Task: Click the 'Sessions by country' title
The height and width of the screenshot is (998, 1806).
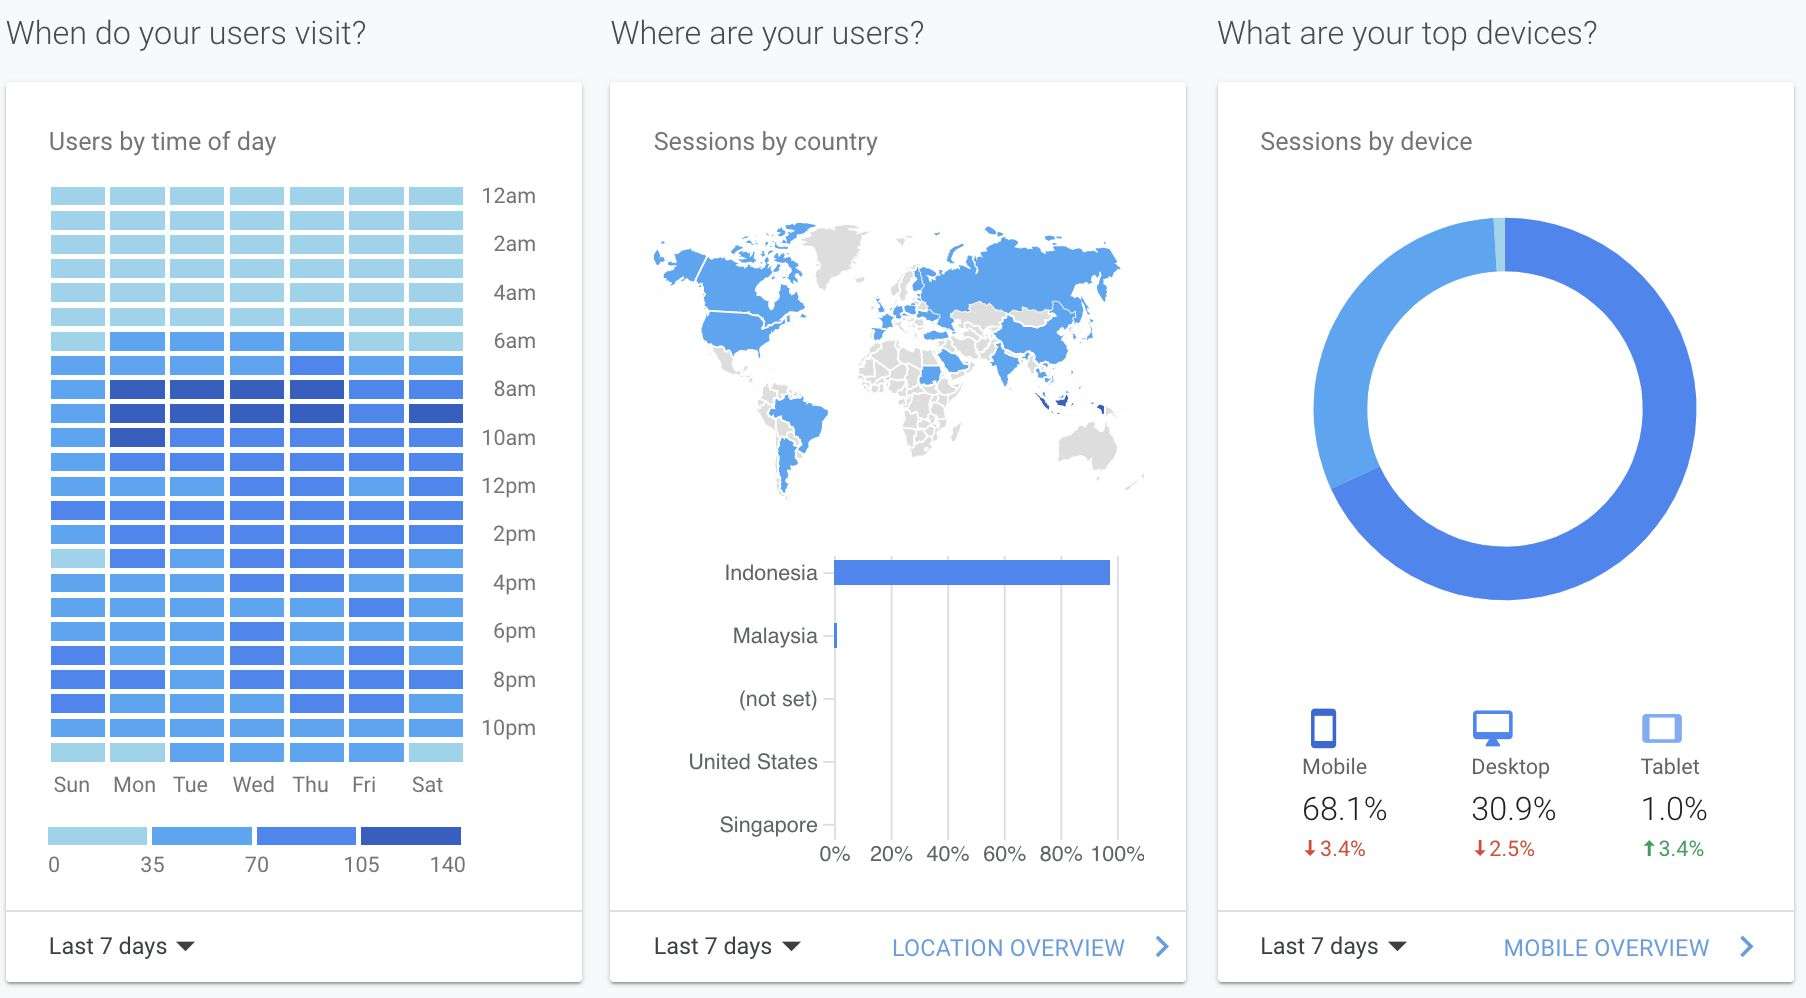Action: (765, 142)
